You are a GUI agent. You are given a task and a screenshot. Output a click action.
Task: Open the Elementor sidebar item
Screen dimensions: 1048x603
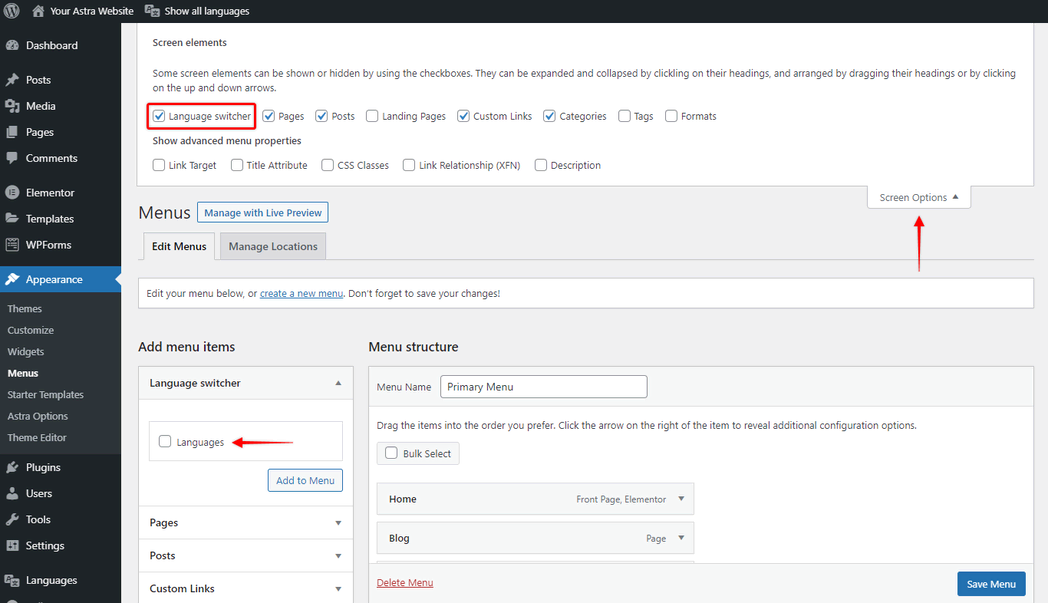pyautogui.click(x=46, y=191)
